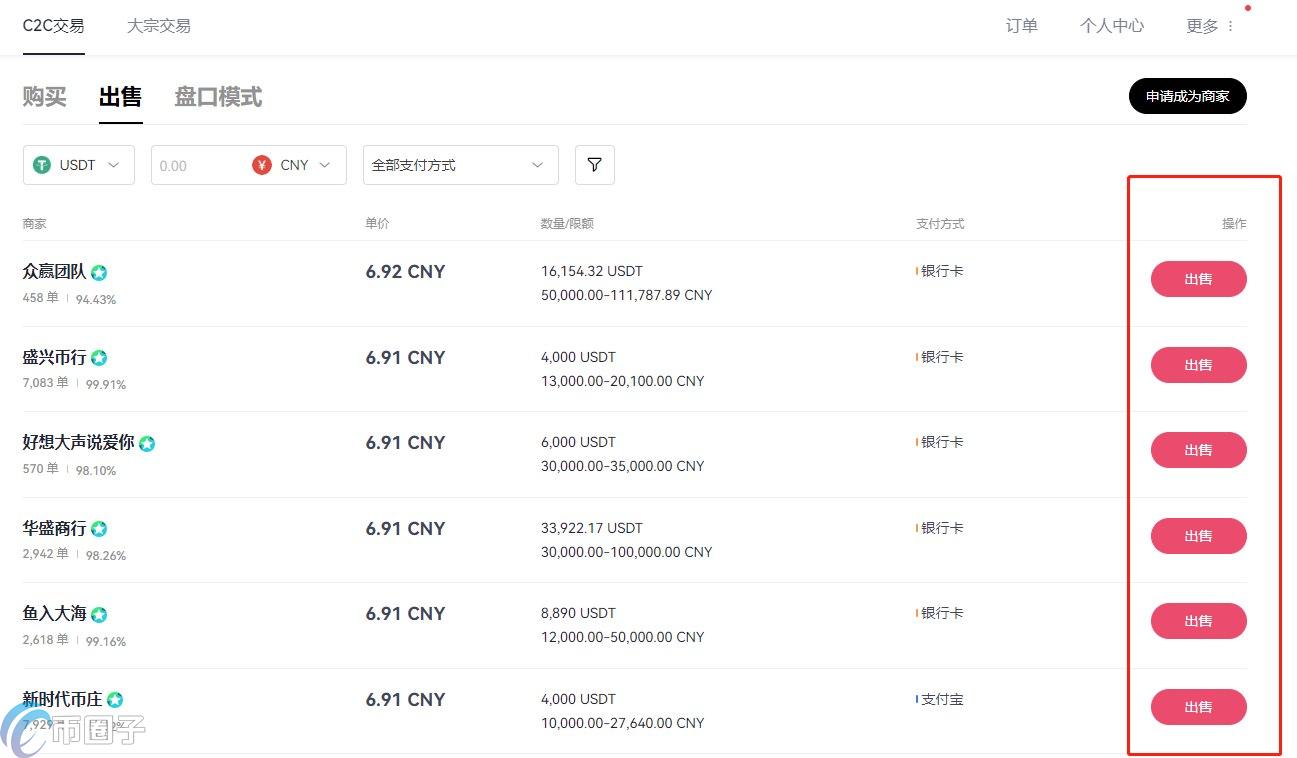This screenshot has height=758, width=1297.
Task: Click verified badge beside 华盛商行
Action: pyautogui.click(x=99, y=529)
